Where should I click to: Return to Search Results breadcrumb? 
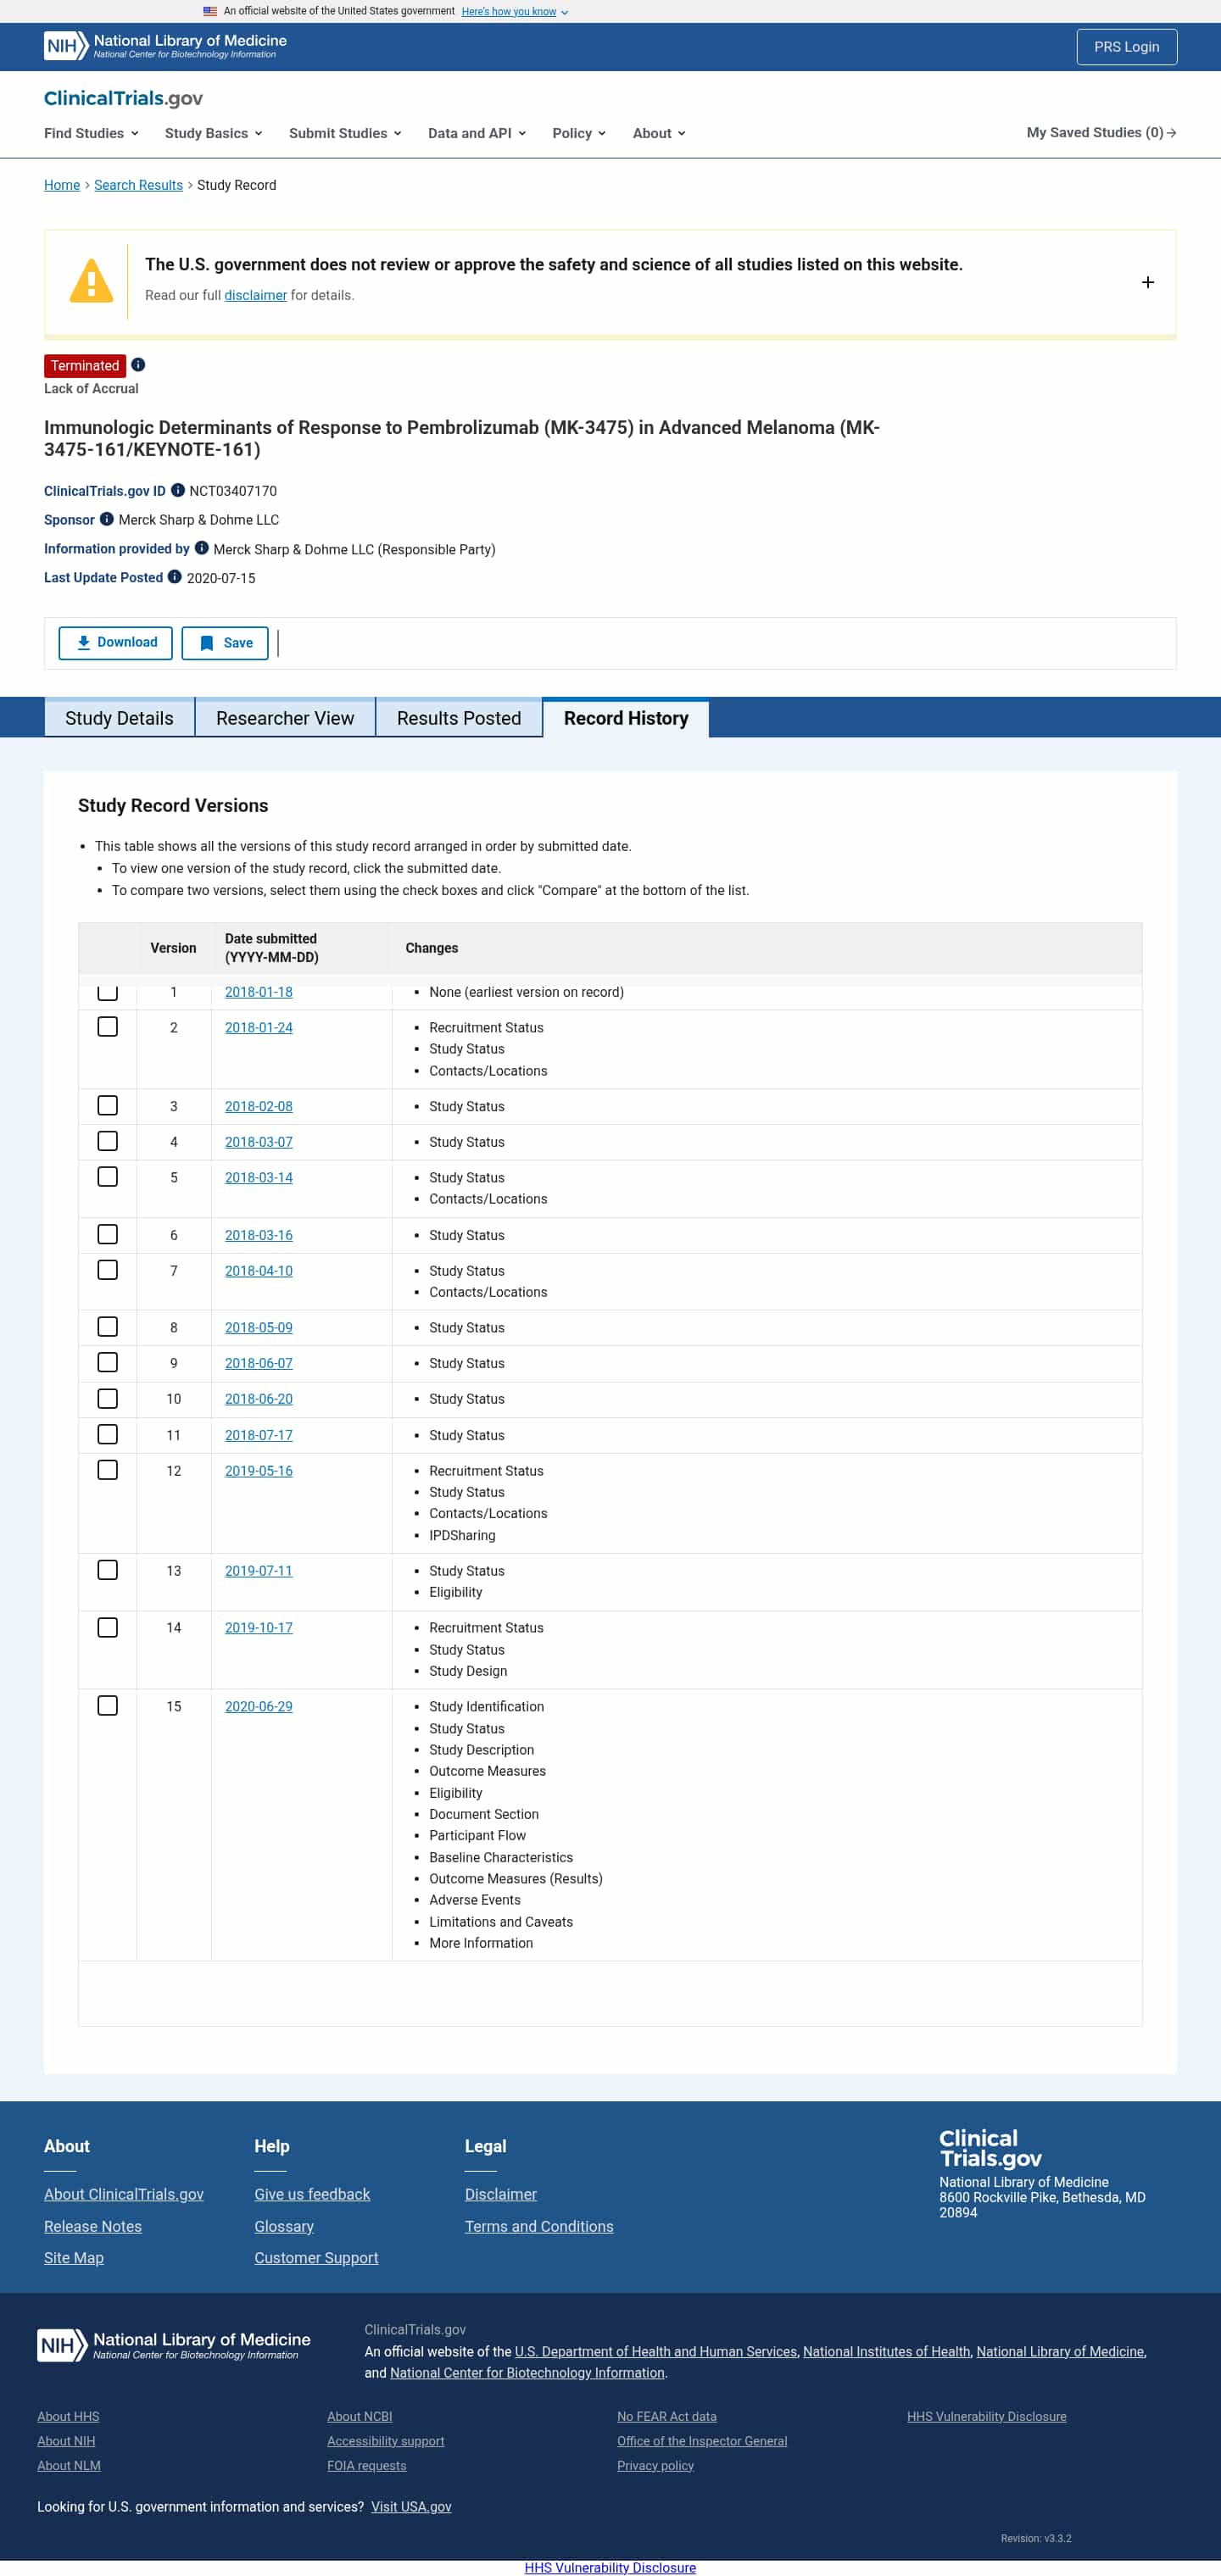click(139, 185)
